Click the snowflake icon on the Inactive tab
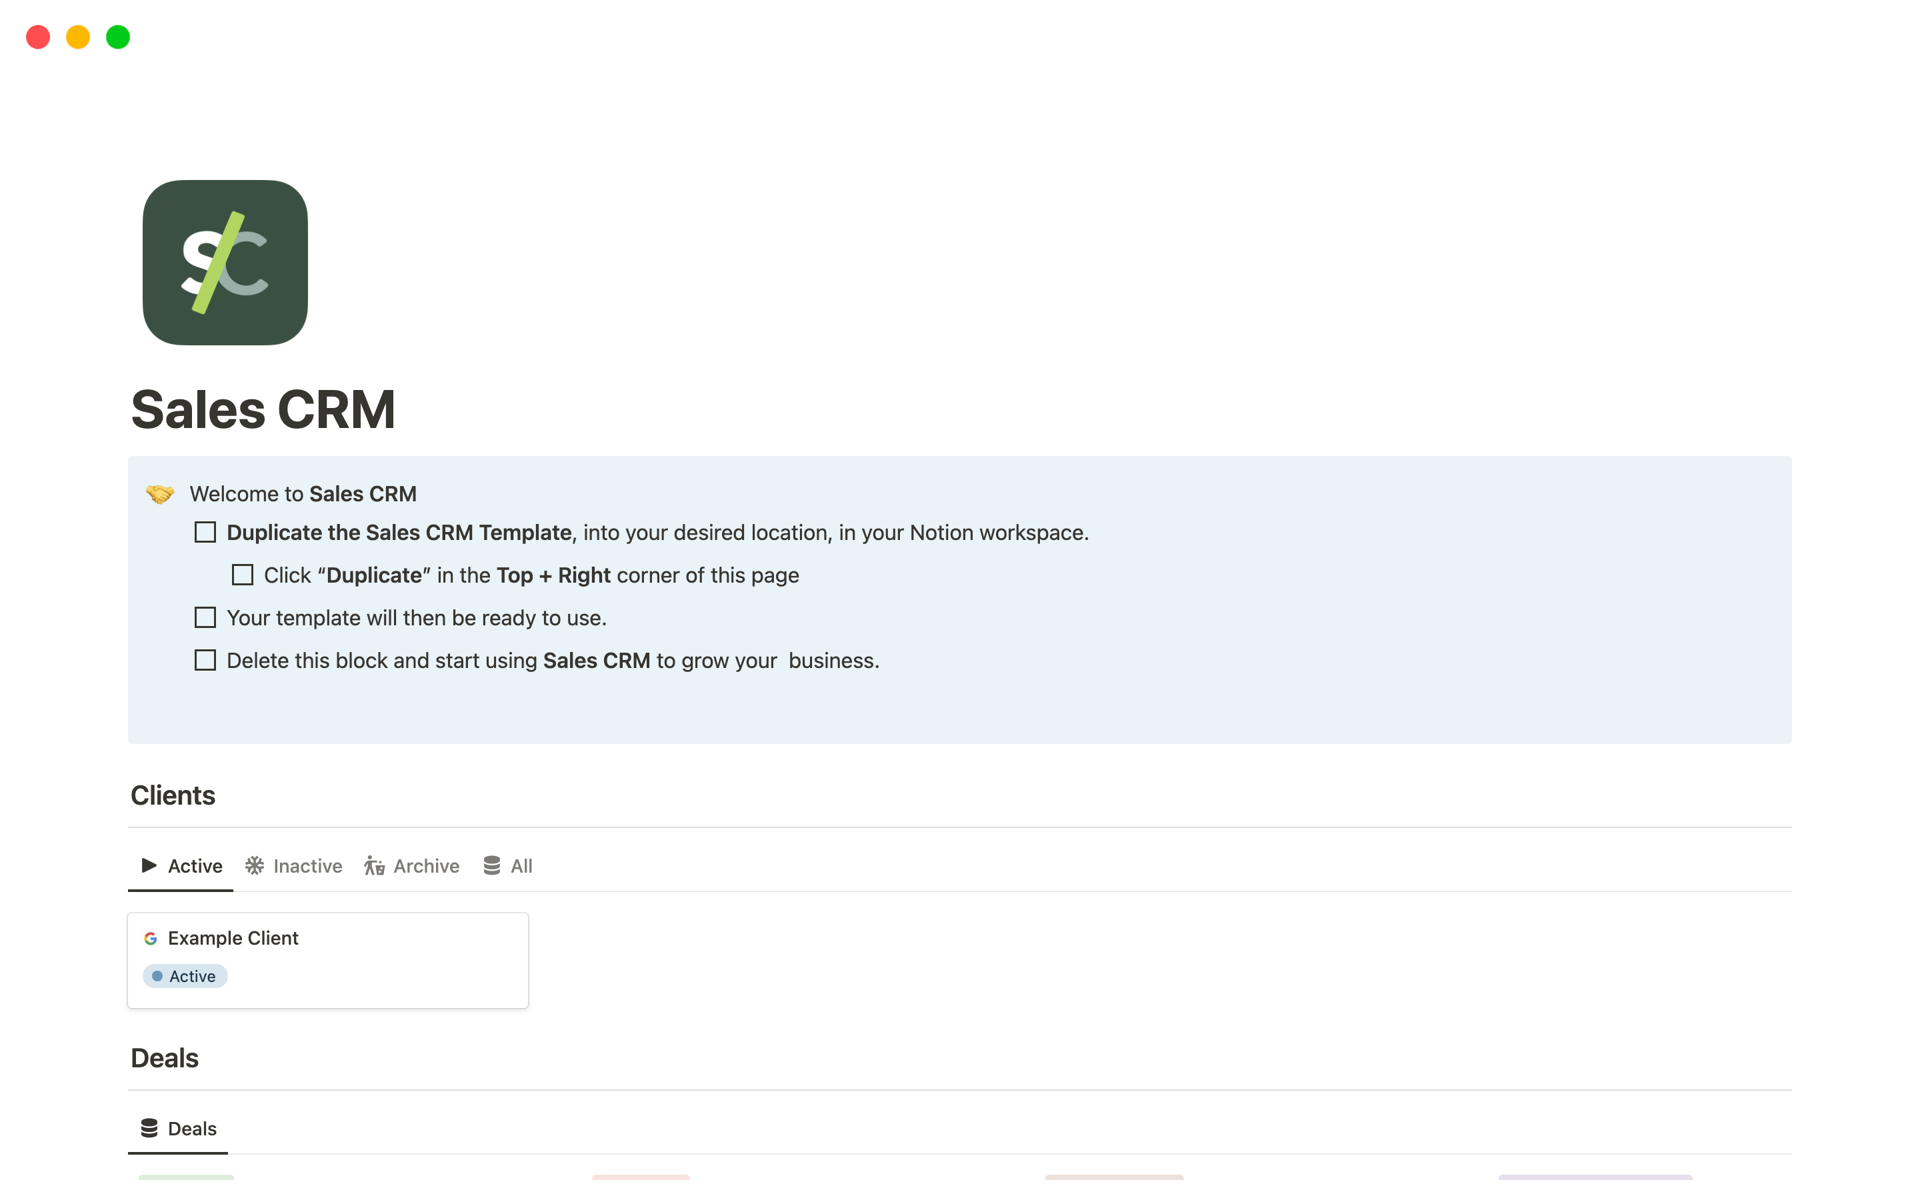 tap(255, 866)
